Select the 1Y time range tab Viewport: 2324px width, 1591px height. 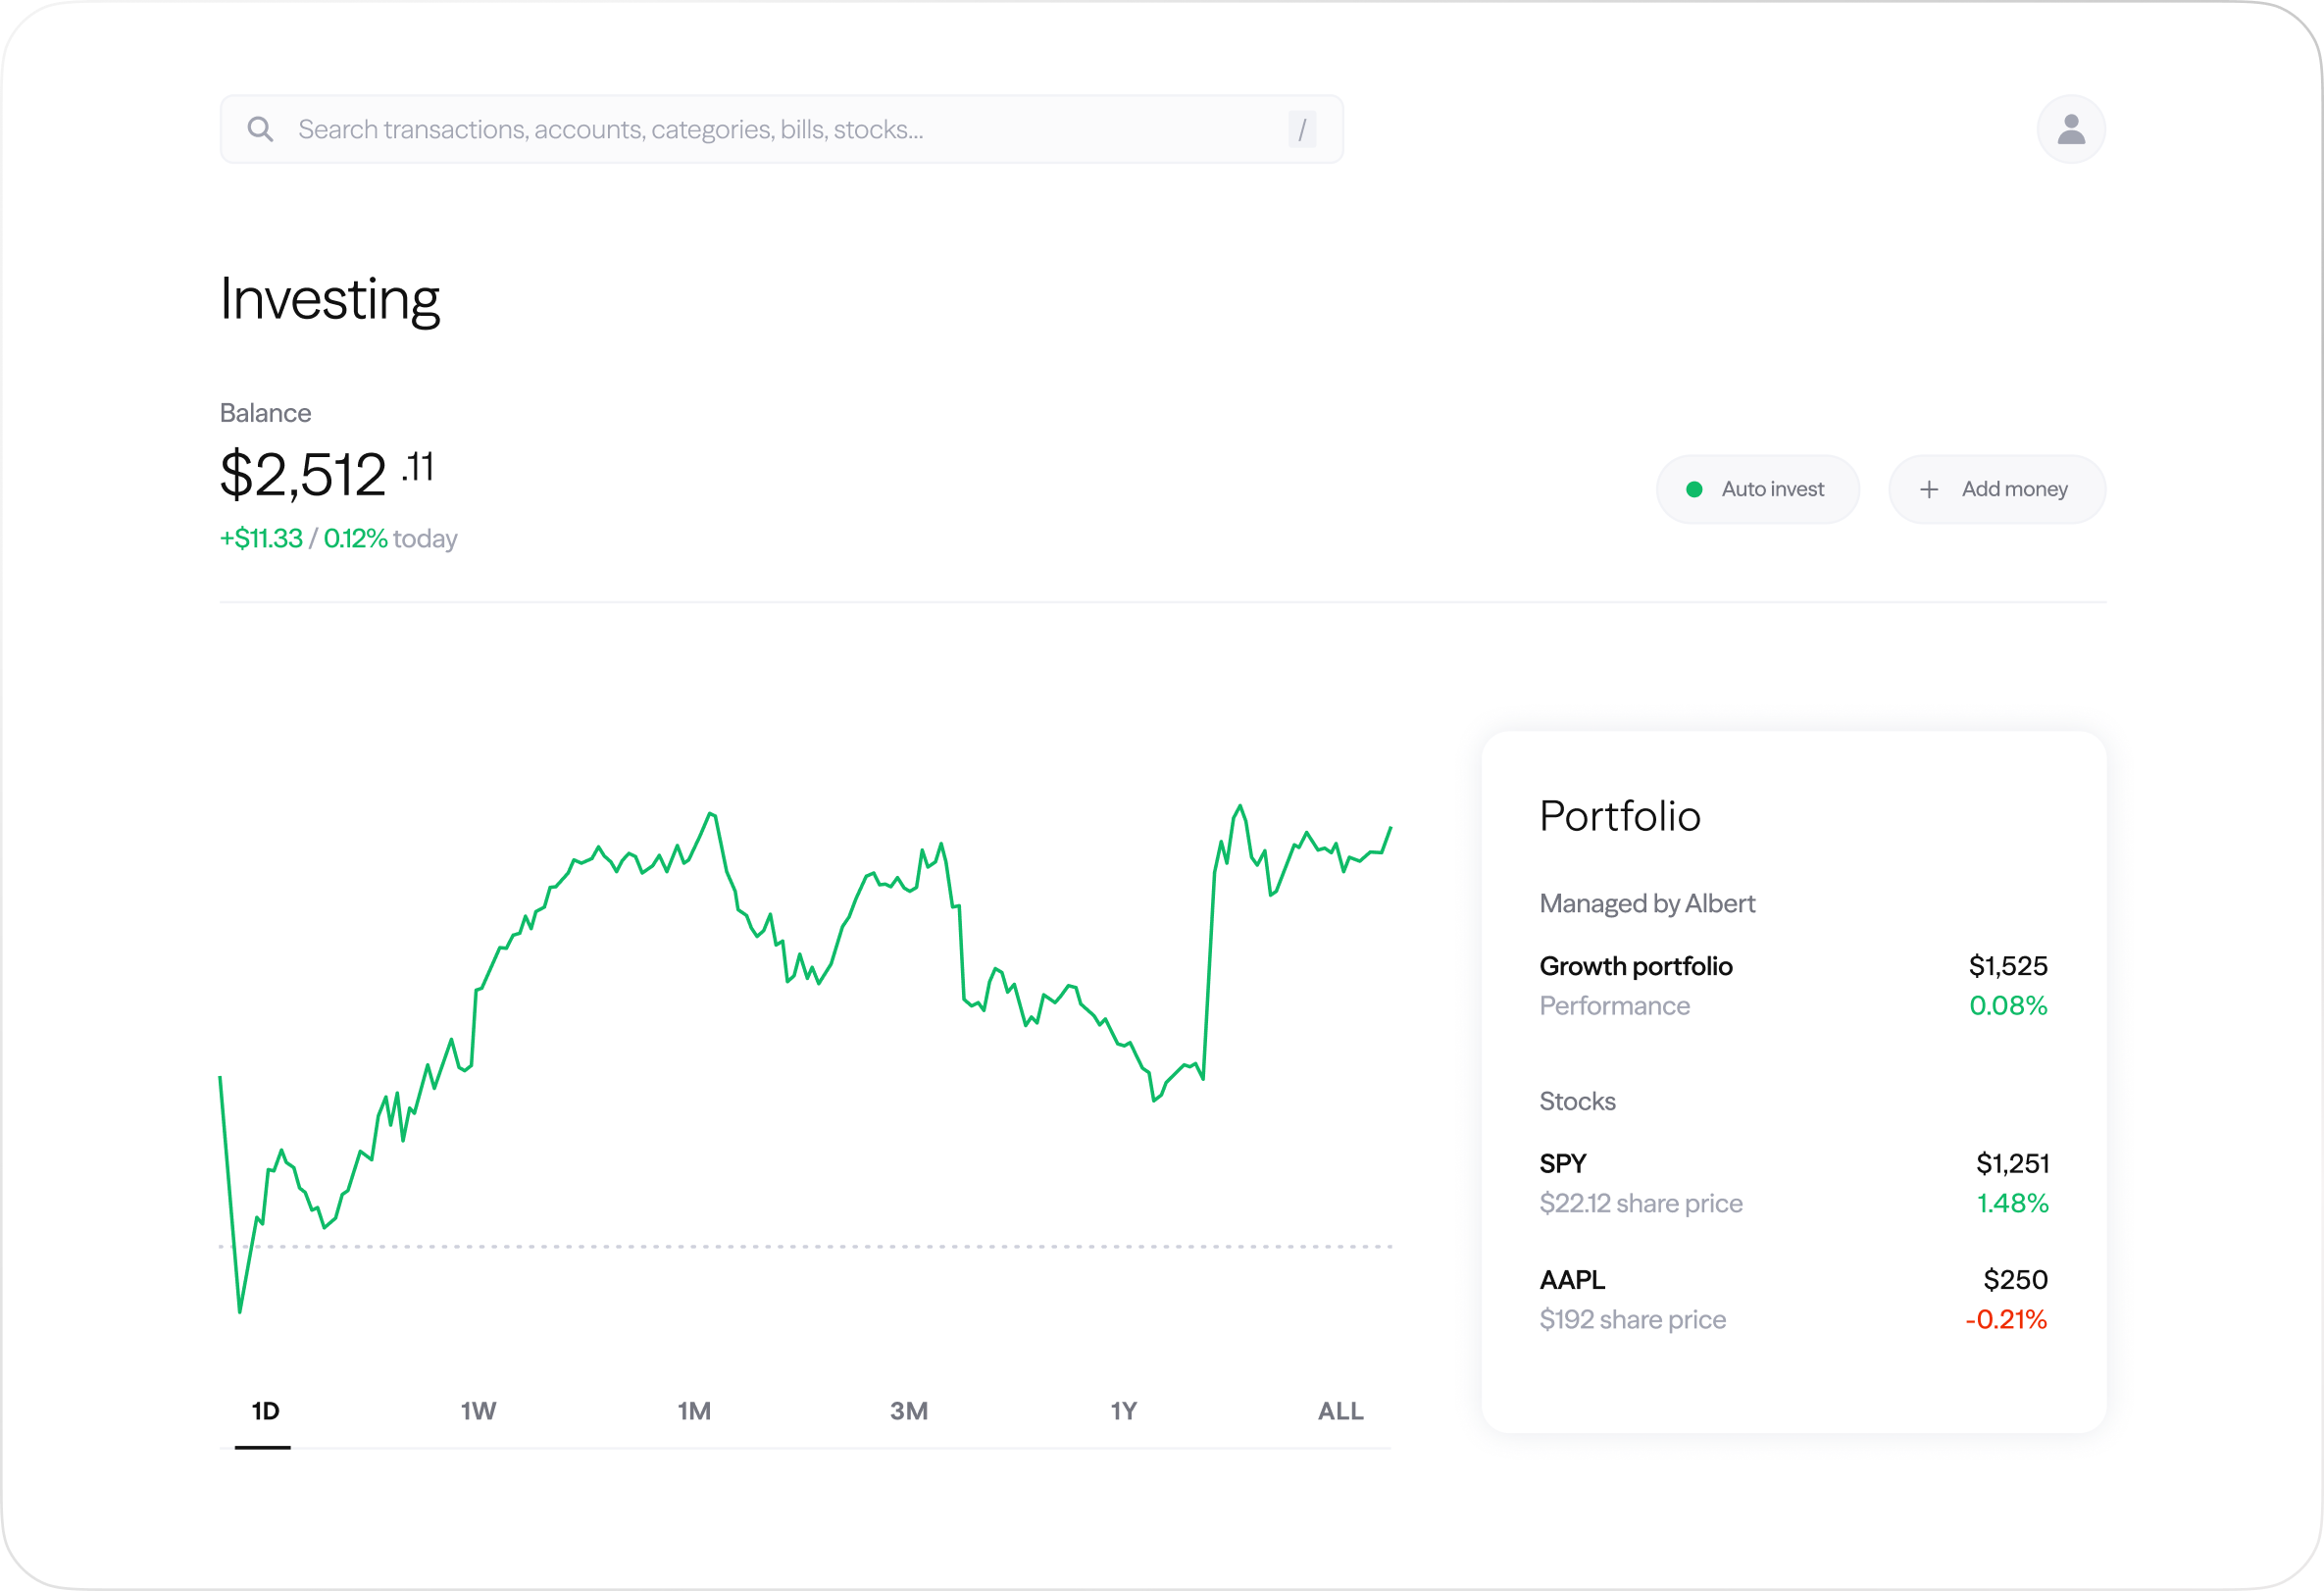pos(1123,1410)
